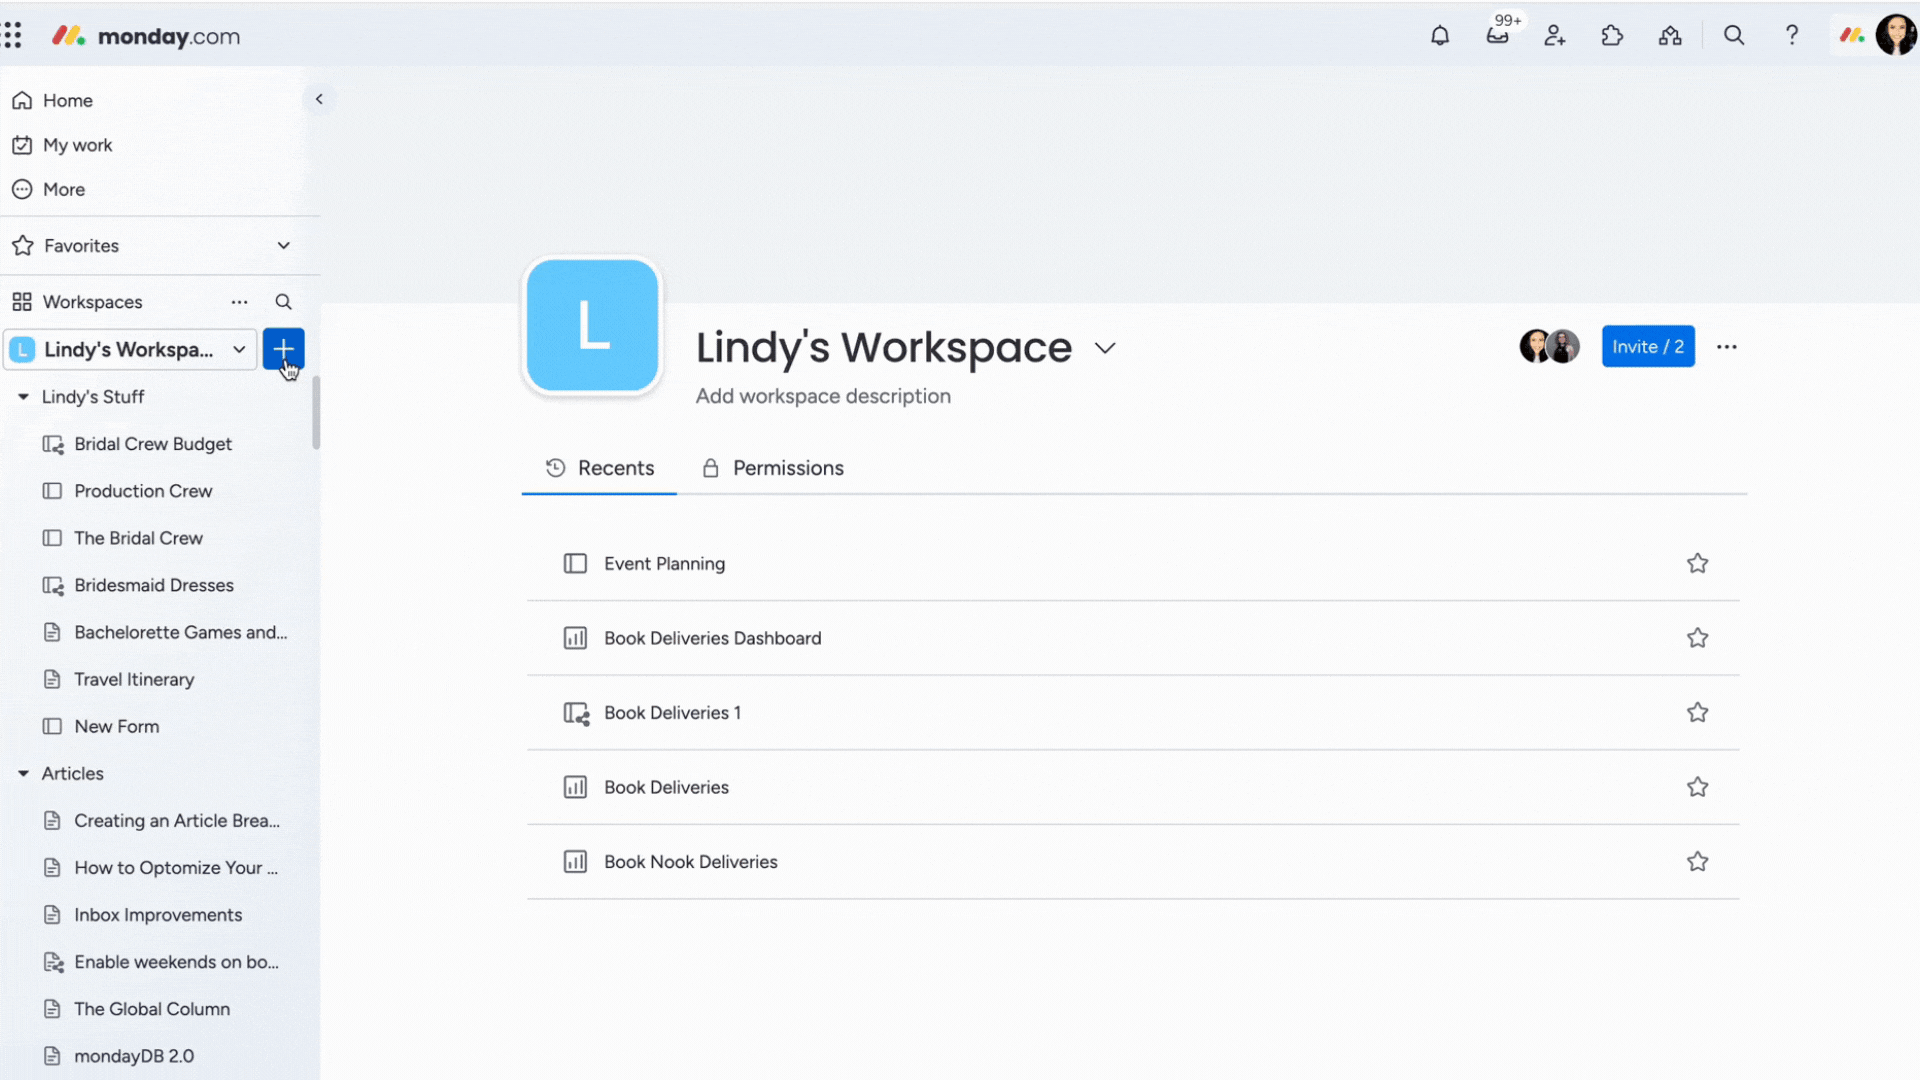Open How to Optomize Your doc

[x=176, y=868]
